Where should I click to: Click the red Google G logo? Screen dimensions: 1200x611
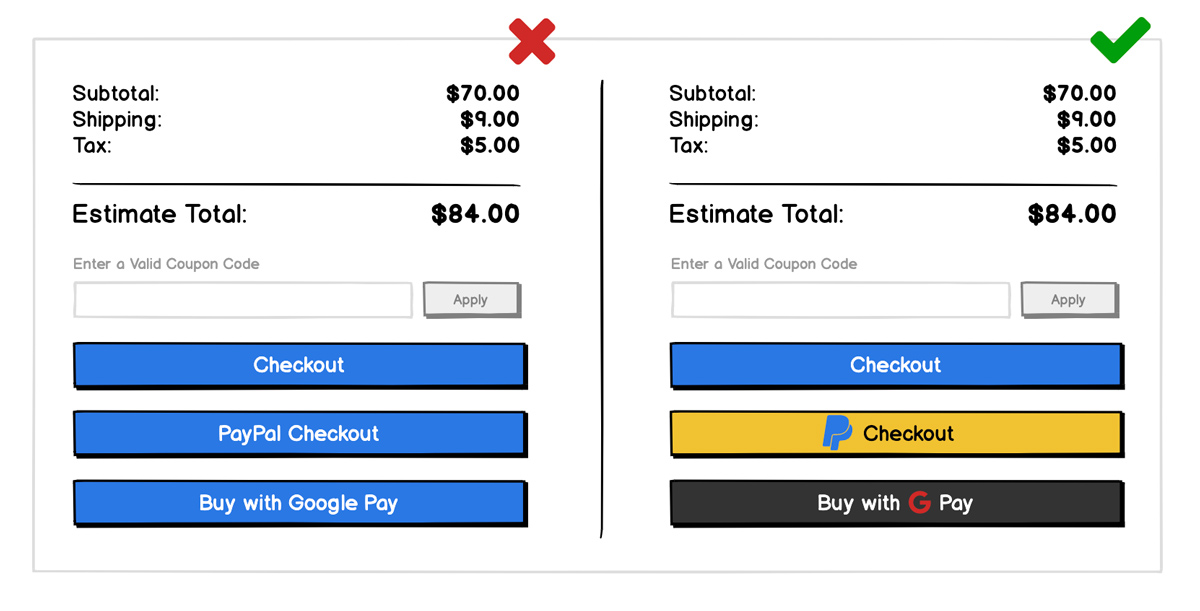click(x=919, y=503)
